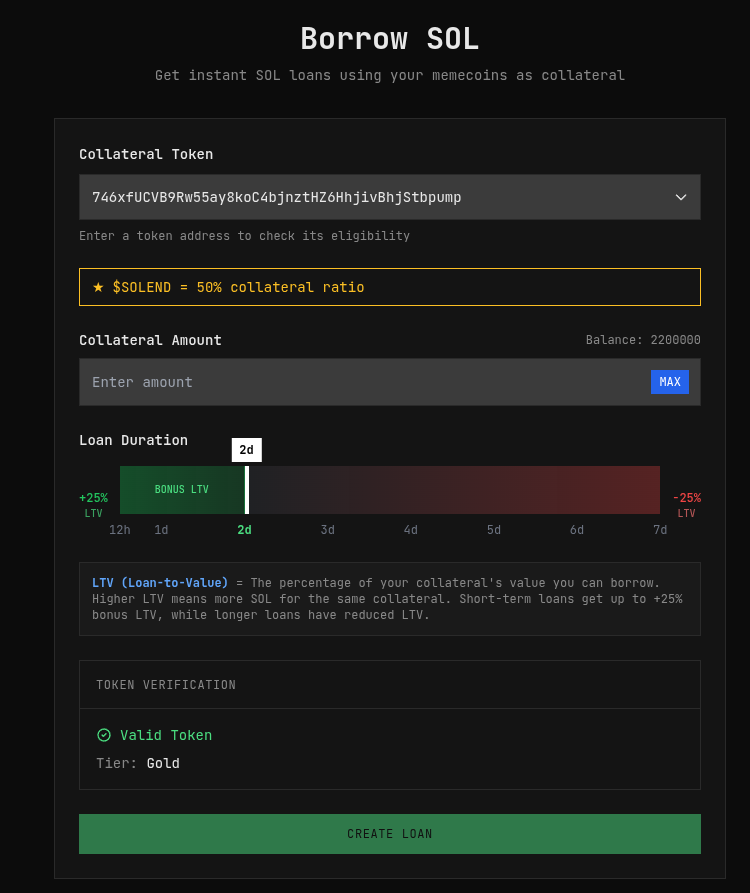Click the blue MAX button
Viewport: 750px width, 893px height.
point(670,382)
